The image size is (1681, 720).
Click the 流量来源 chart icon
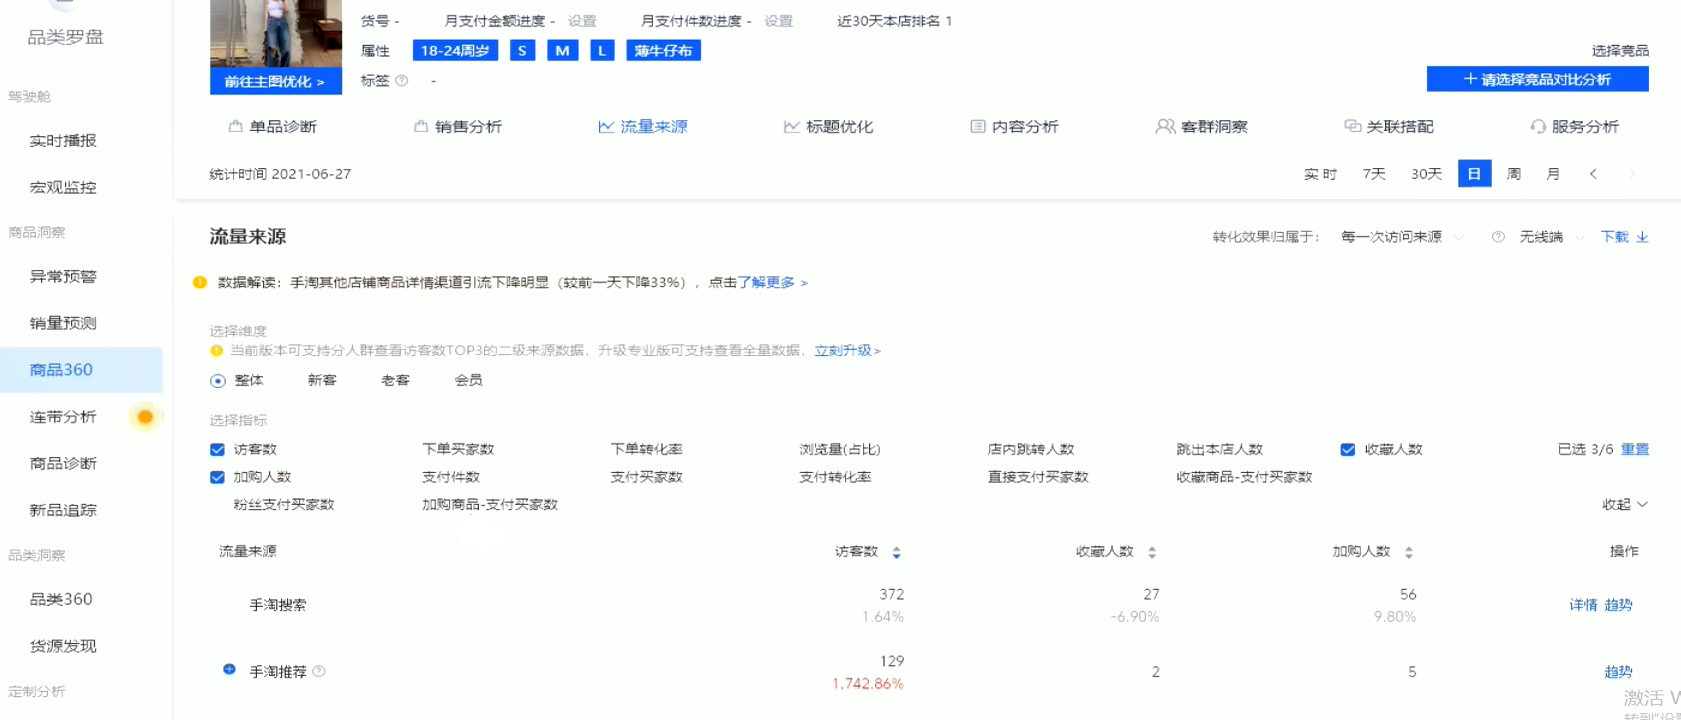[x=606, y=127]
